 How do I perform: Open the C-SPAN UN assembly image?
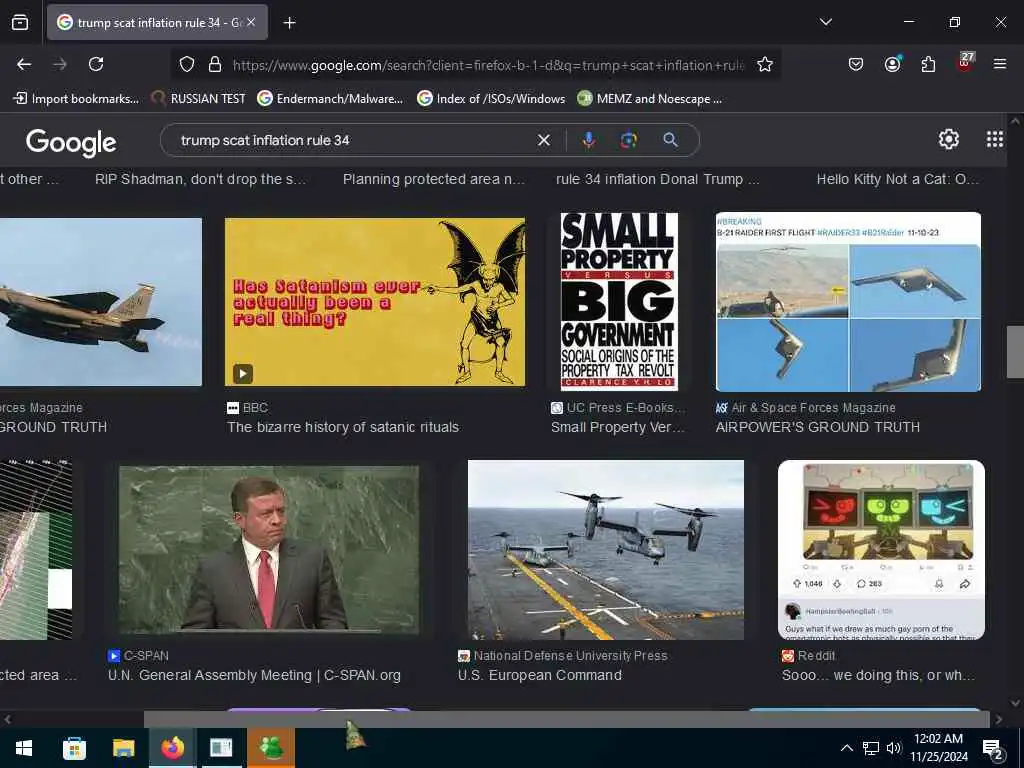[269, 550]
